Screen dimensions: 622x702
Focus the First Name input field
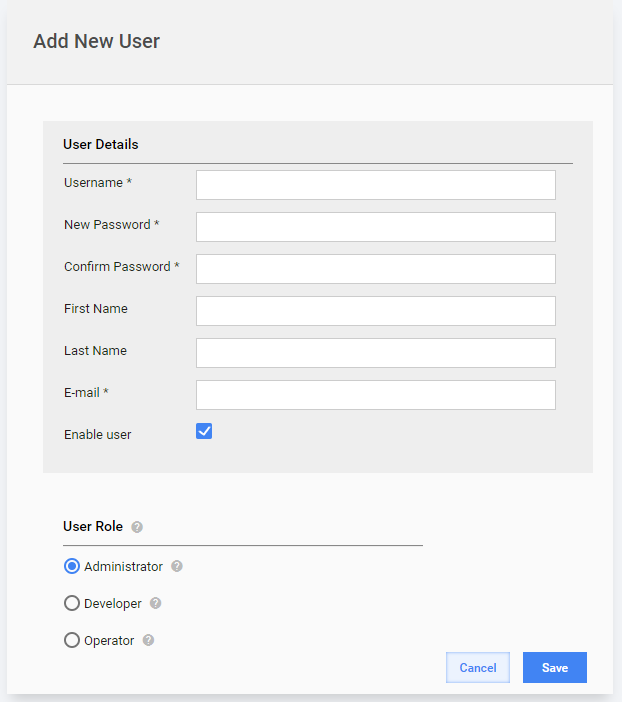(x=376, y=311)
